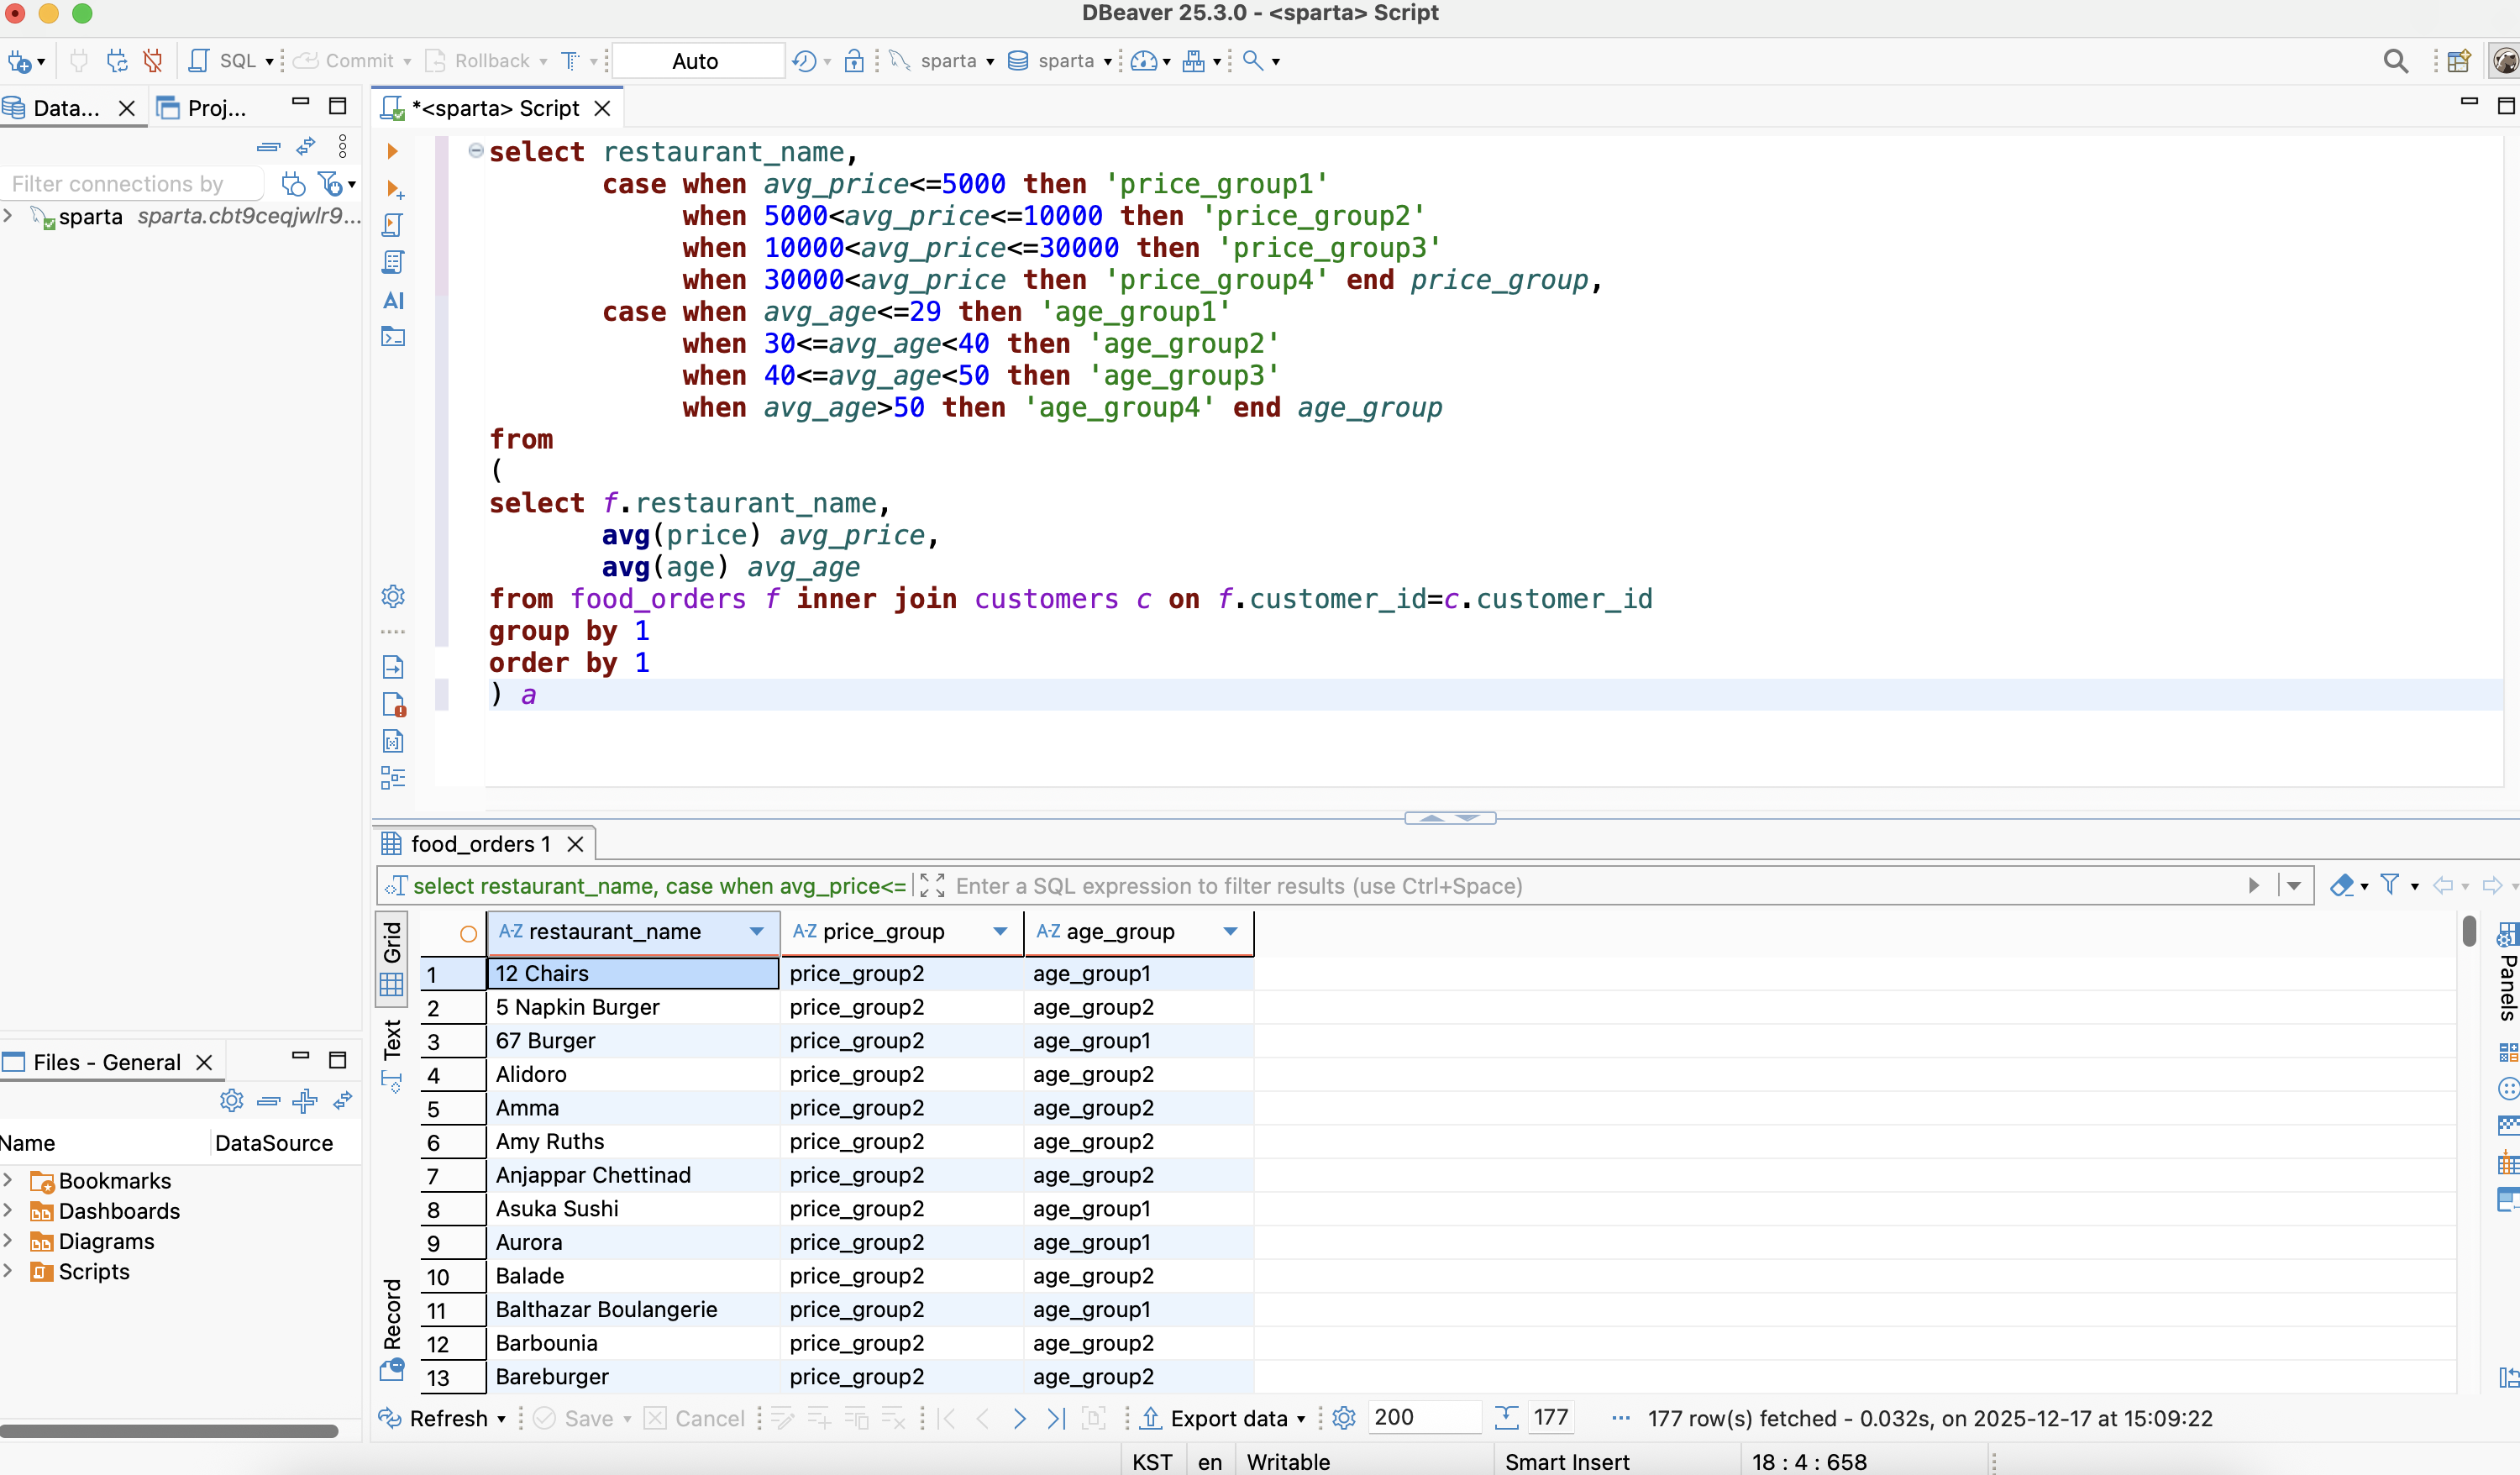
Task: Click the global search magnifier icon
Action: (2395, 61)
